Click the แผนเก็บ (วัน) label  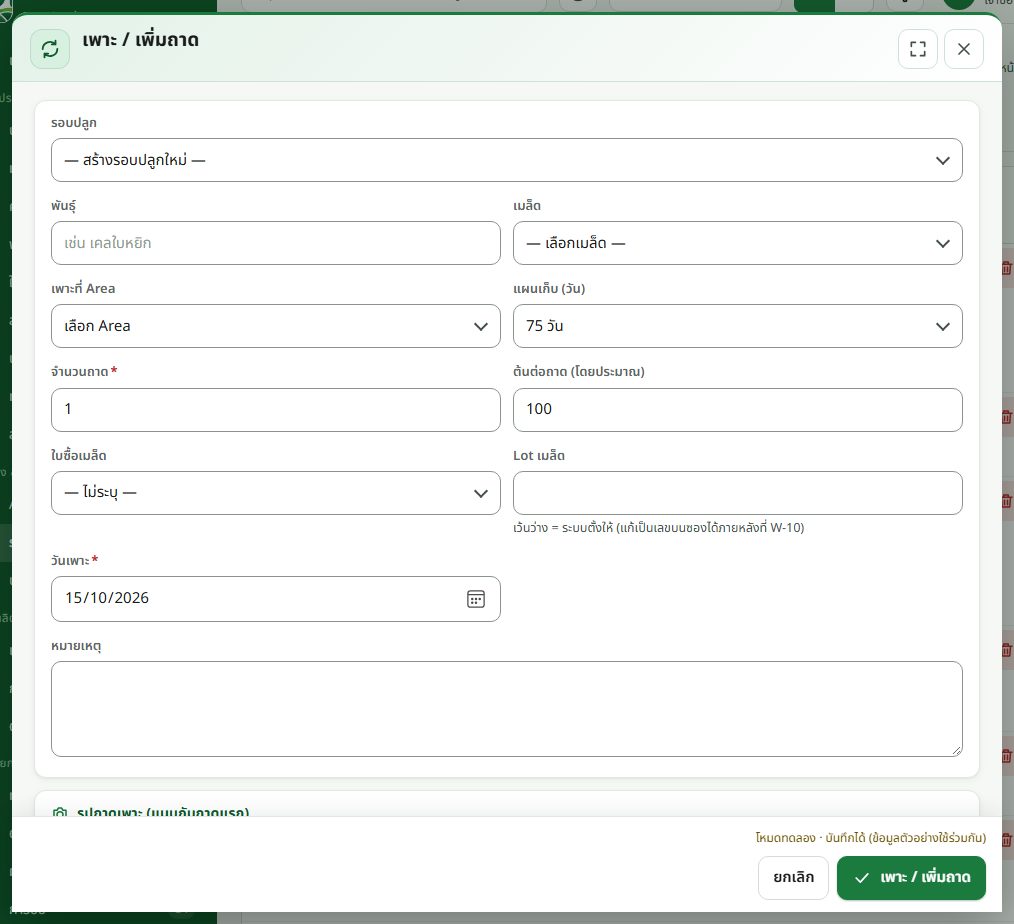point(549,289)
